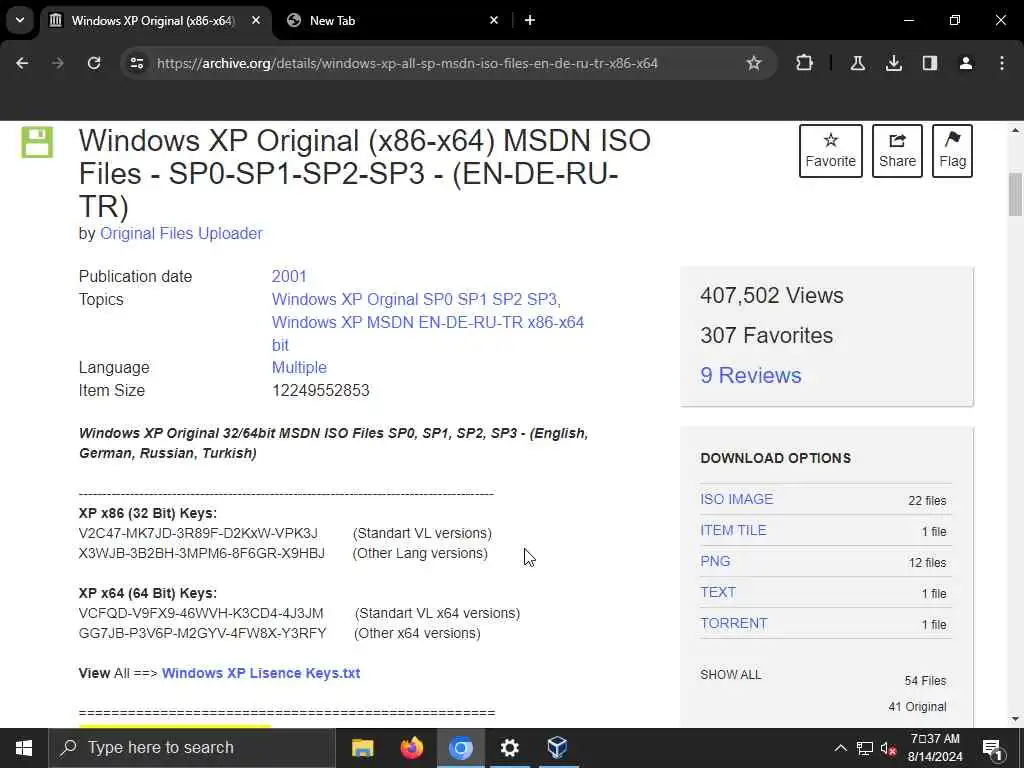
Task: Open Chromium browser taskbar icon
Action: point(460,748)
